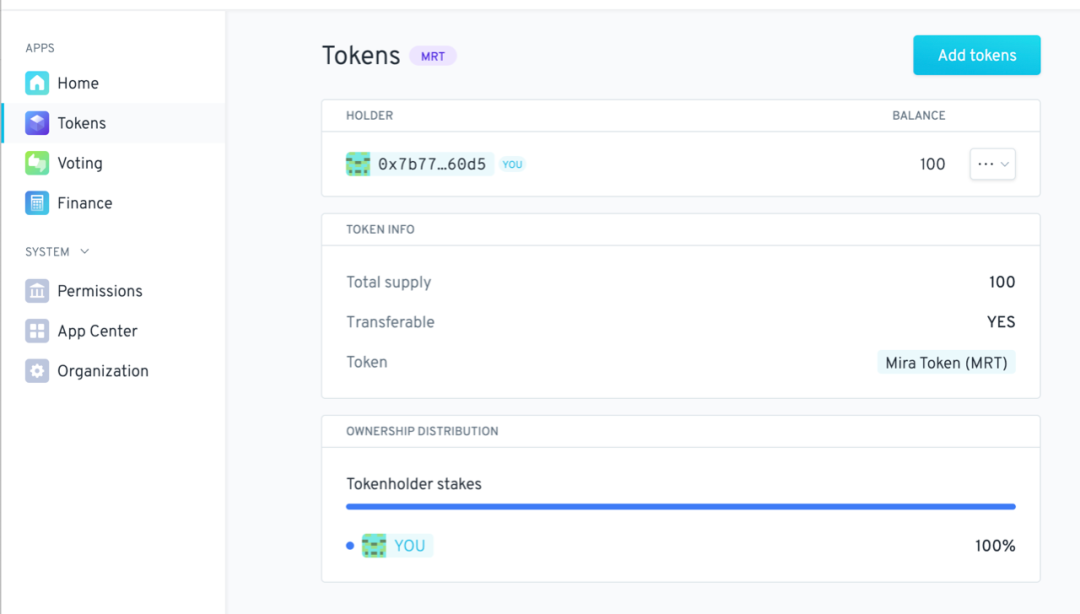Click the YOU label in tokenholder stakes
This screenshot has height=614, width=1080.
(409, 546)
